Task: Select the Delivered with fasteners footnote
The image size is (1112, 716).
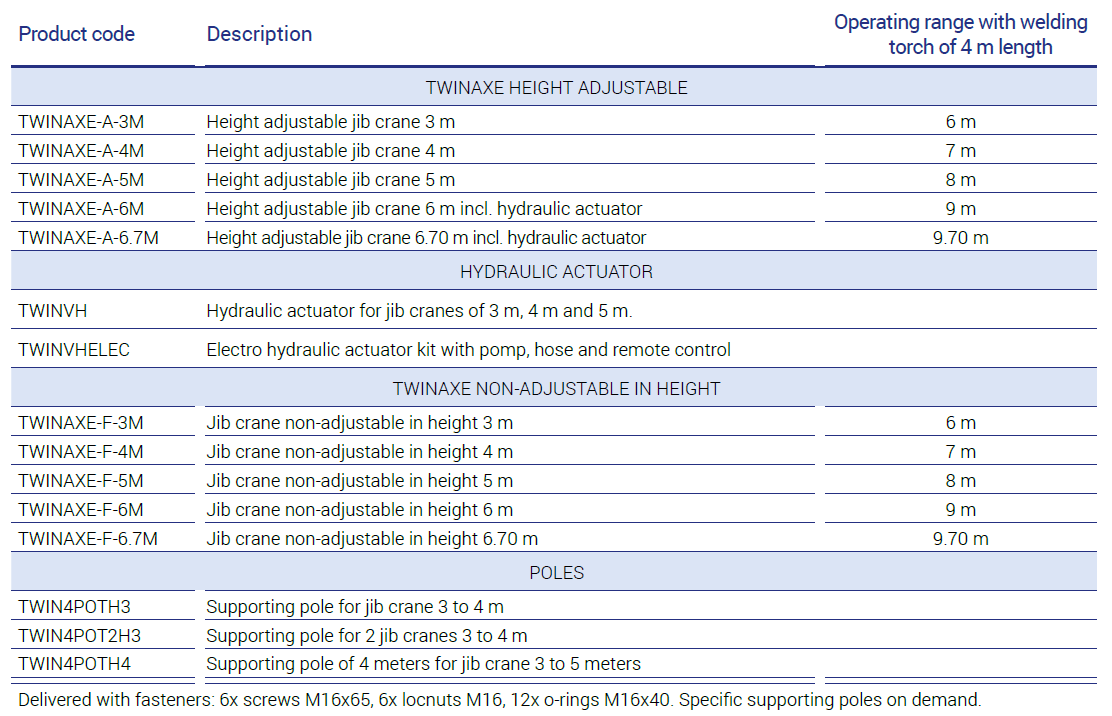Action: coord(499,700)
